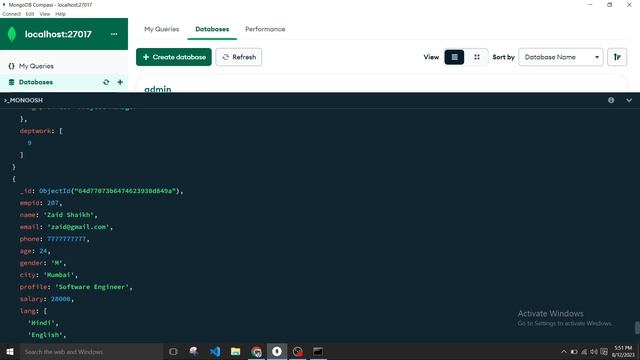Click the Databases sidebar stack icon
Viewport: 640px width, 360px height.
[11, 82]
